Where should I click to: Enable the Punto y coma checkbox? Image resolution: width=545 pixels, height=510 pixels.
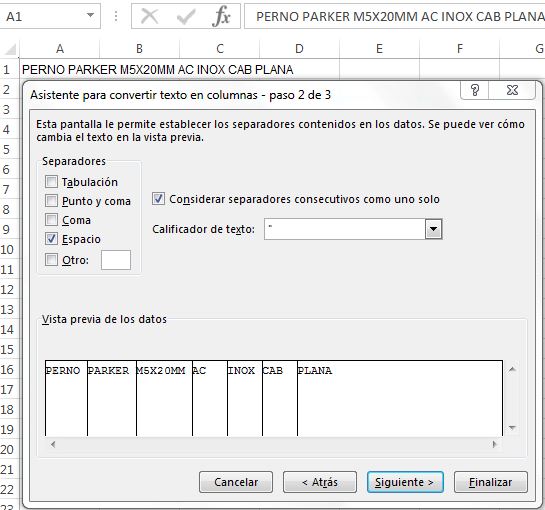click(51, 201)
